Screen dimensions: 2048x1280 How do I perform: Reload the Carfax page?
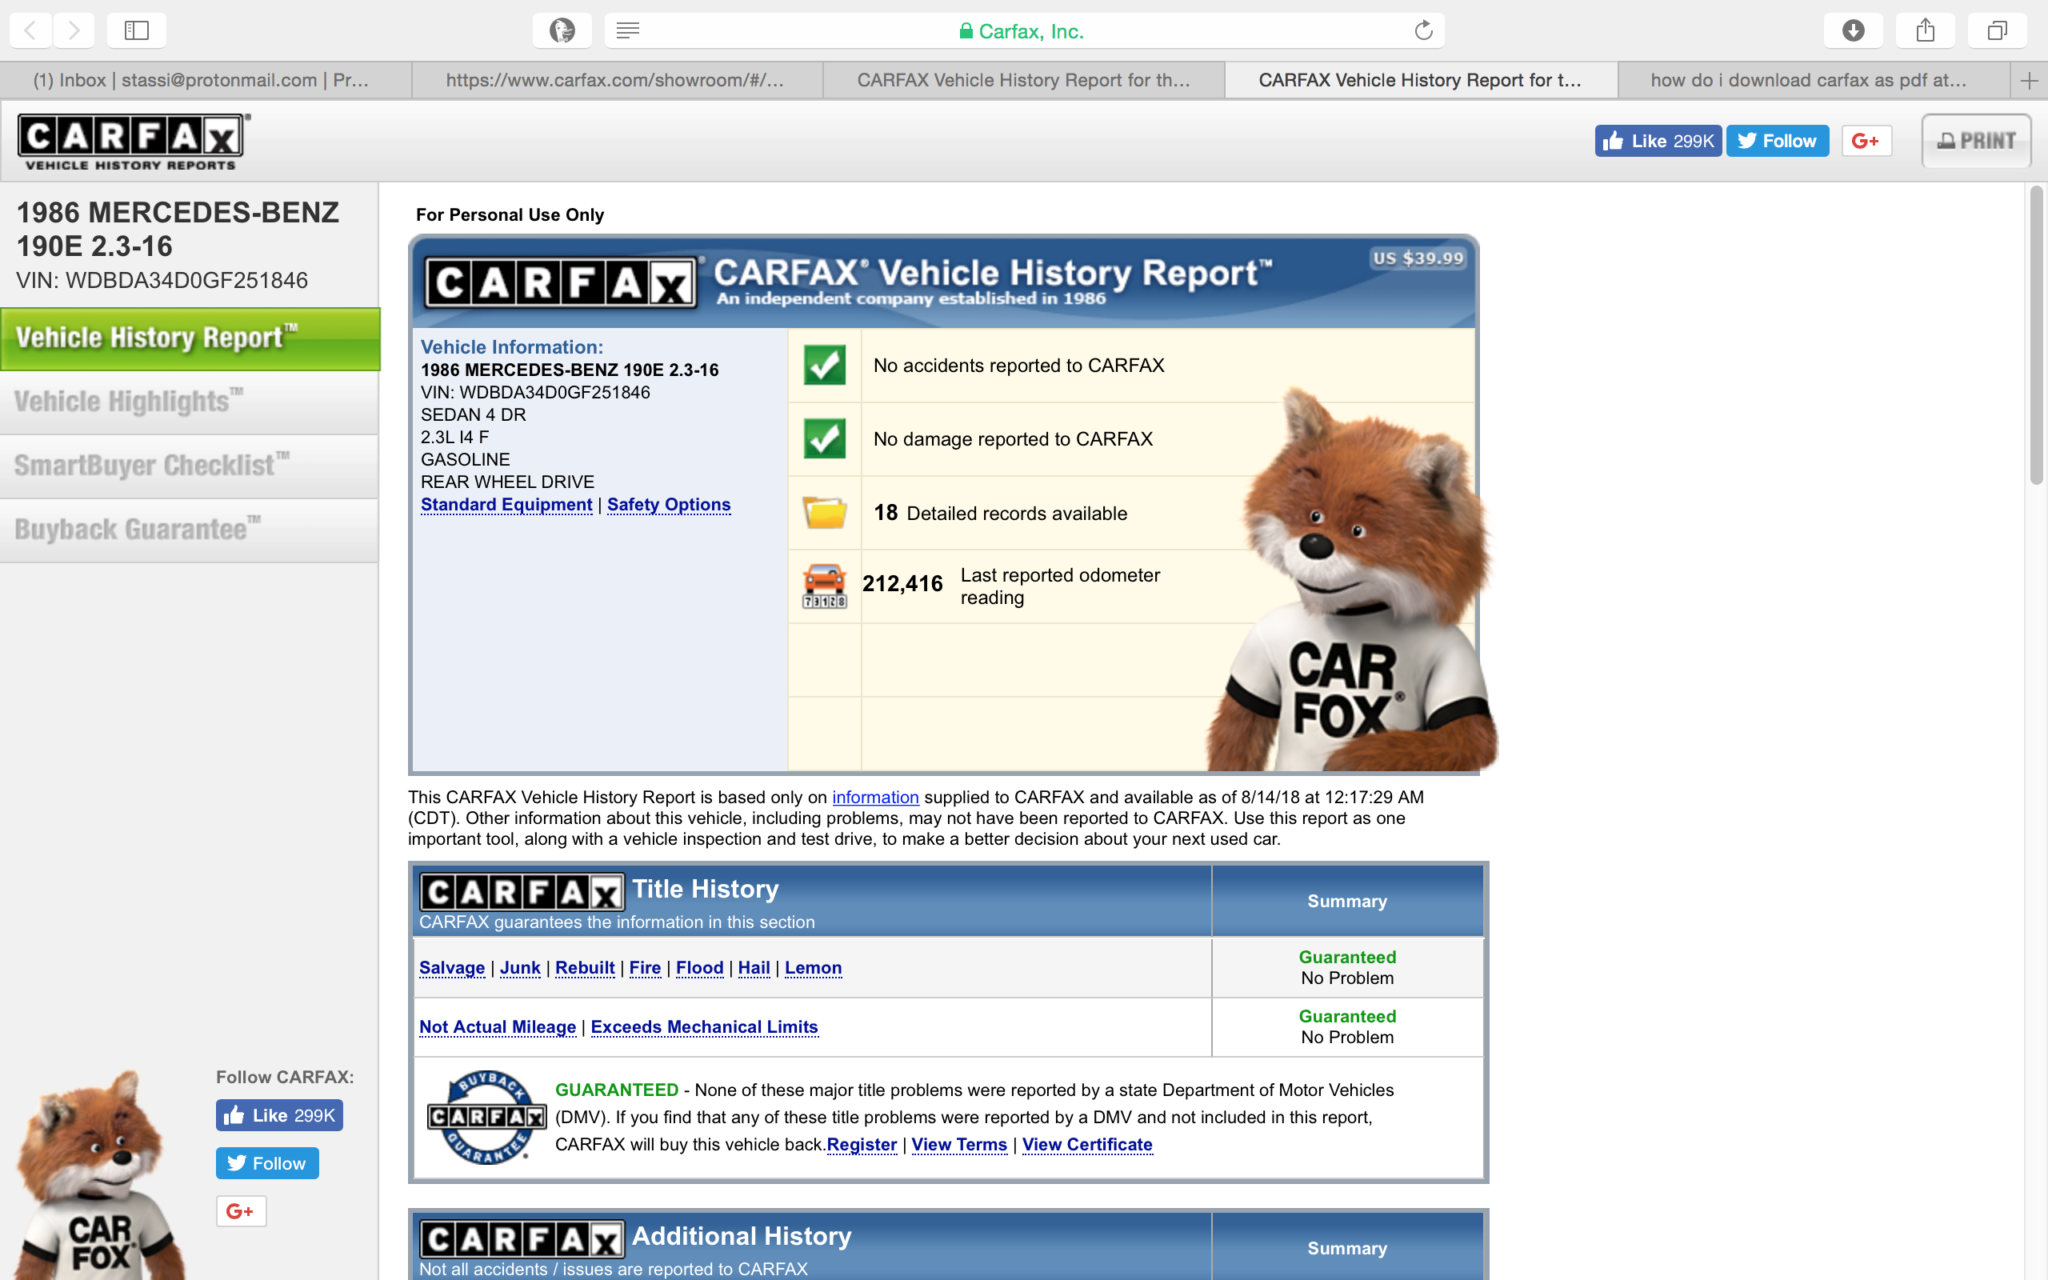[x=1423, y=30]
